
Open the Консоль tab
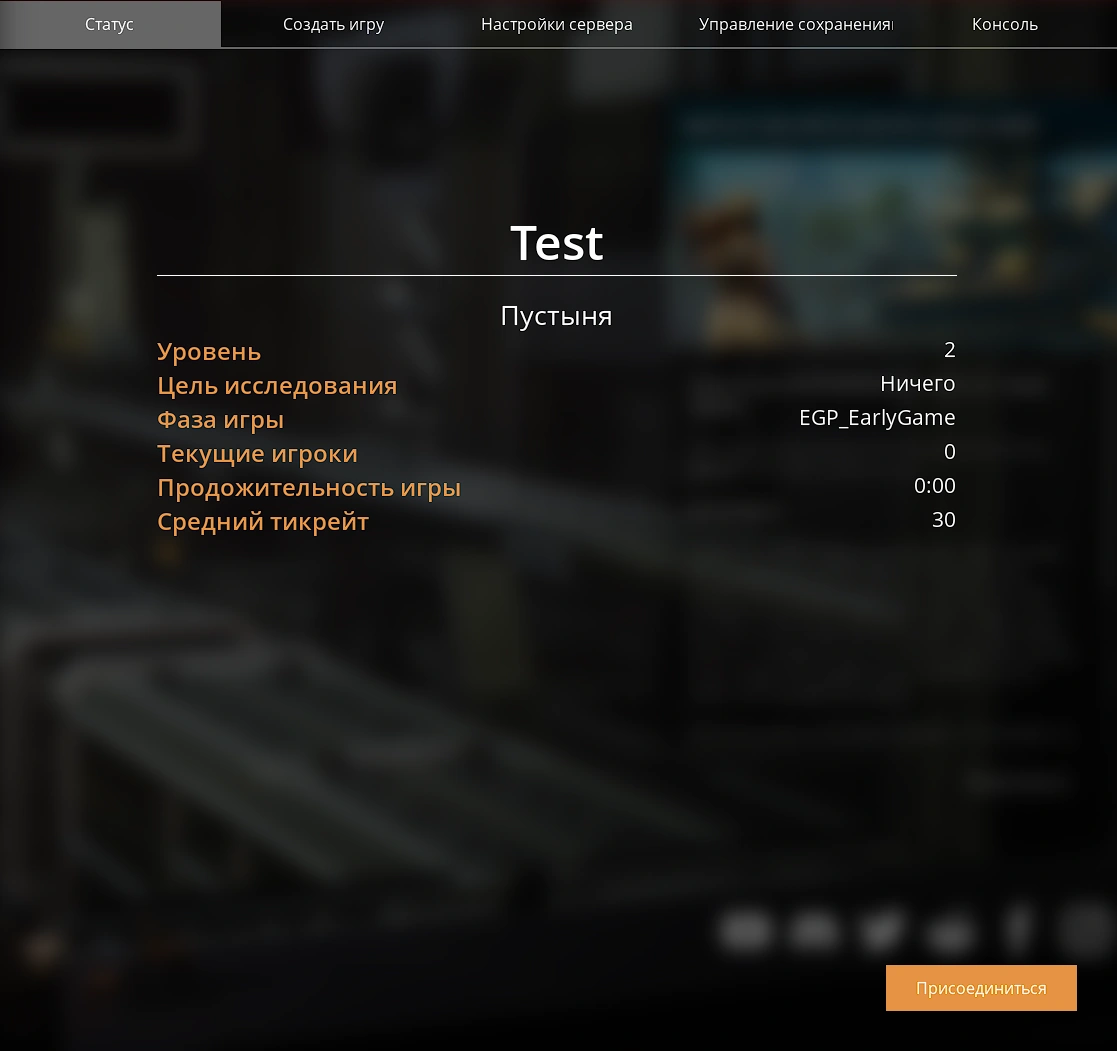point(1004,24)
